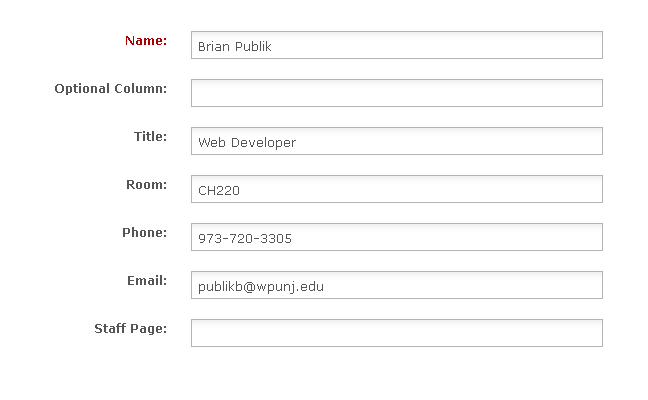Select the Room text box
Viewport: 648px width, 400px height.
point(396,189)
